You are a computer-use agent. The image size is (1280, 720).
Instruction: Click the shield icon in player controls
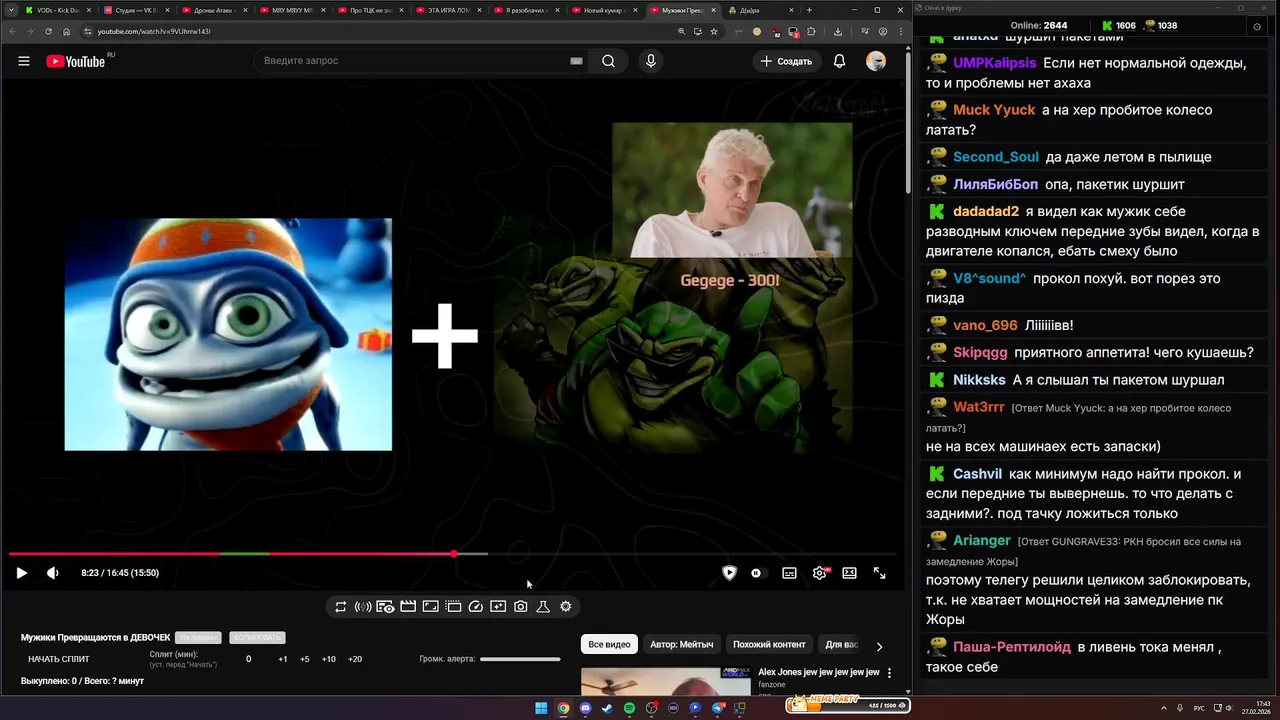pos(729,573)
